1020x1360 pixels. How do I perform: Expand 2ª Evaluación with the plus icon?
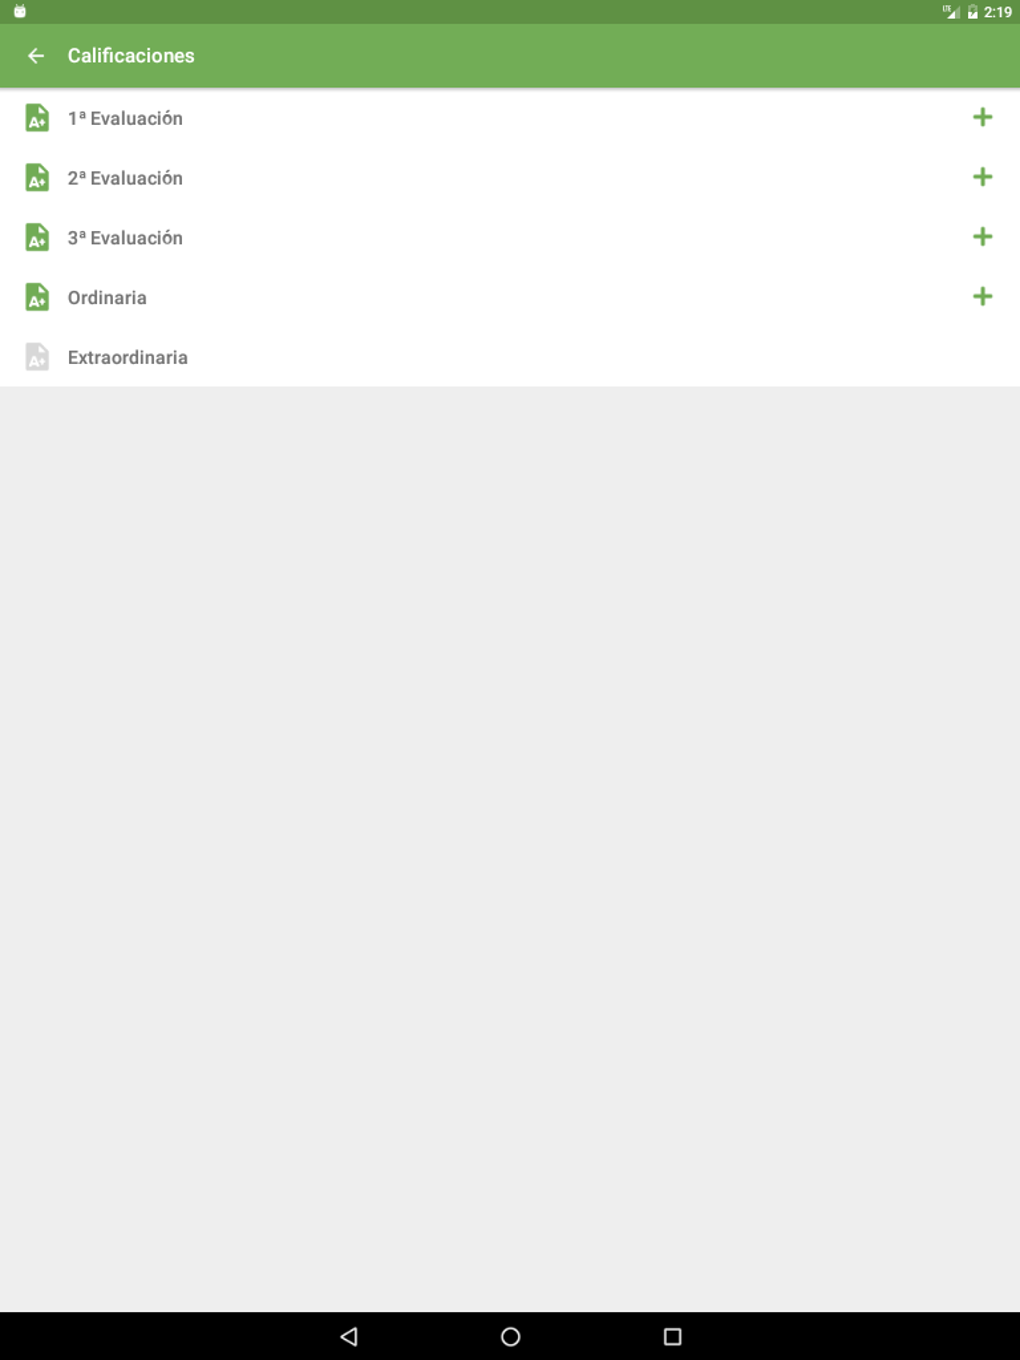(983, 177)
